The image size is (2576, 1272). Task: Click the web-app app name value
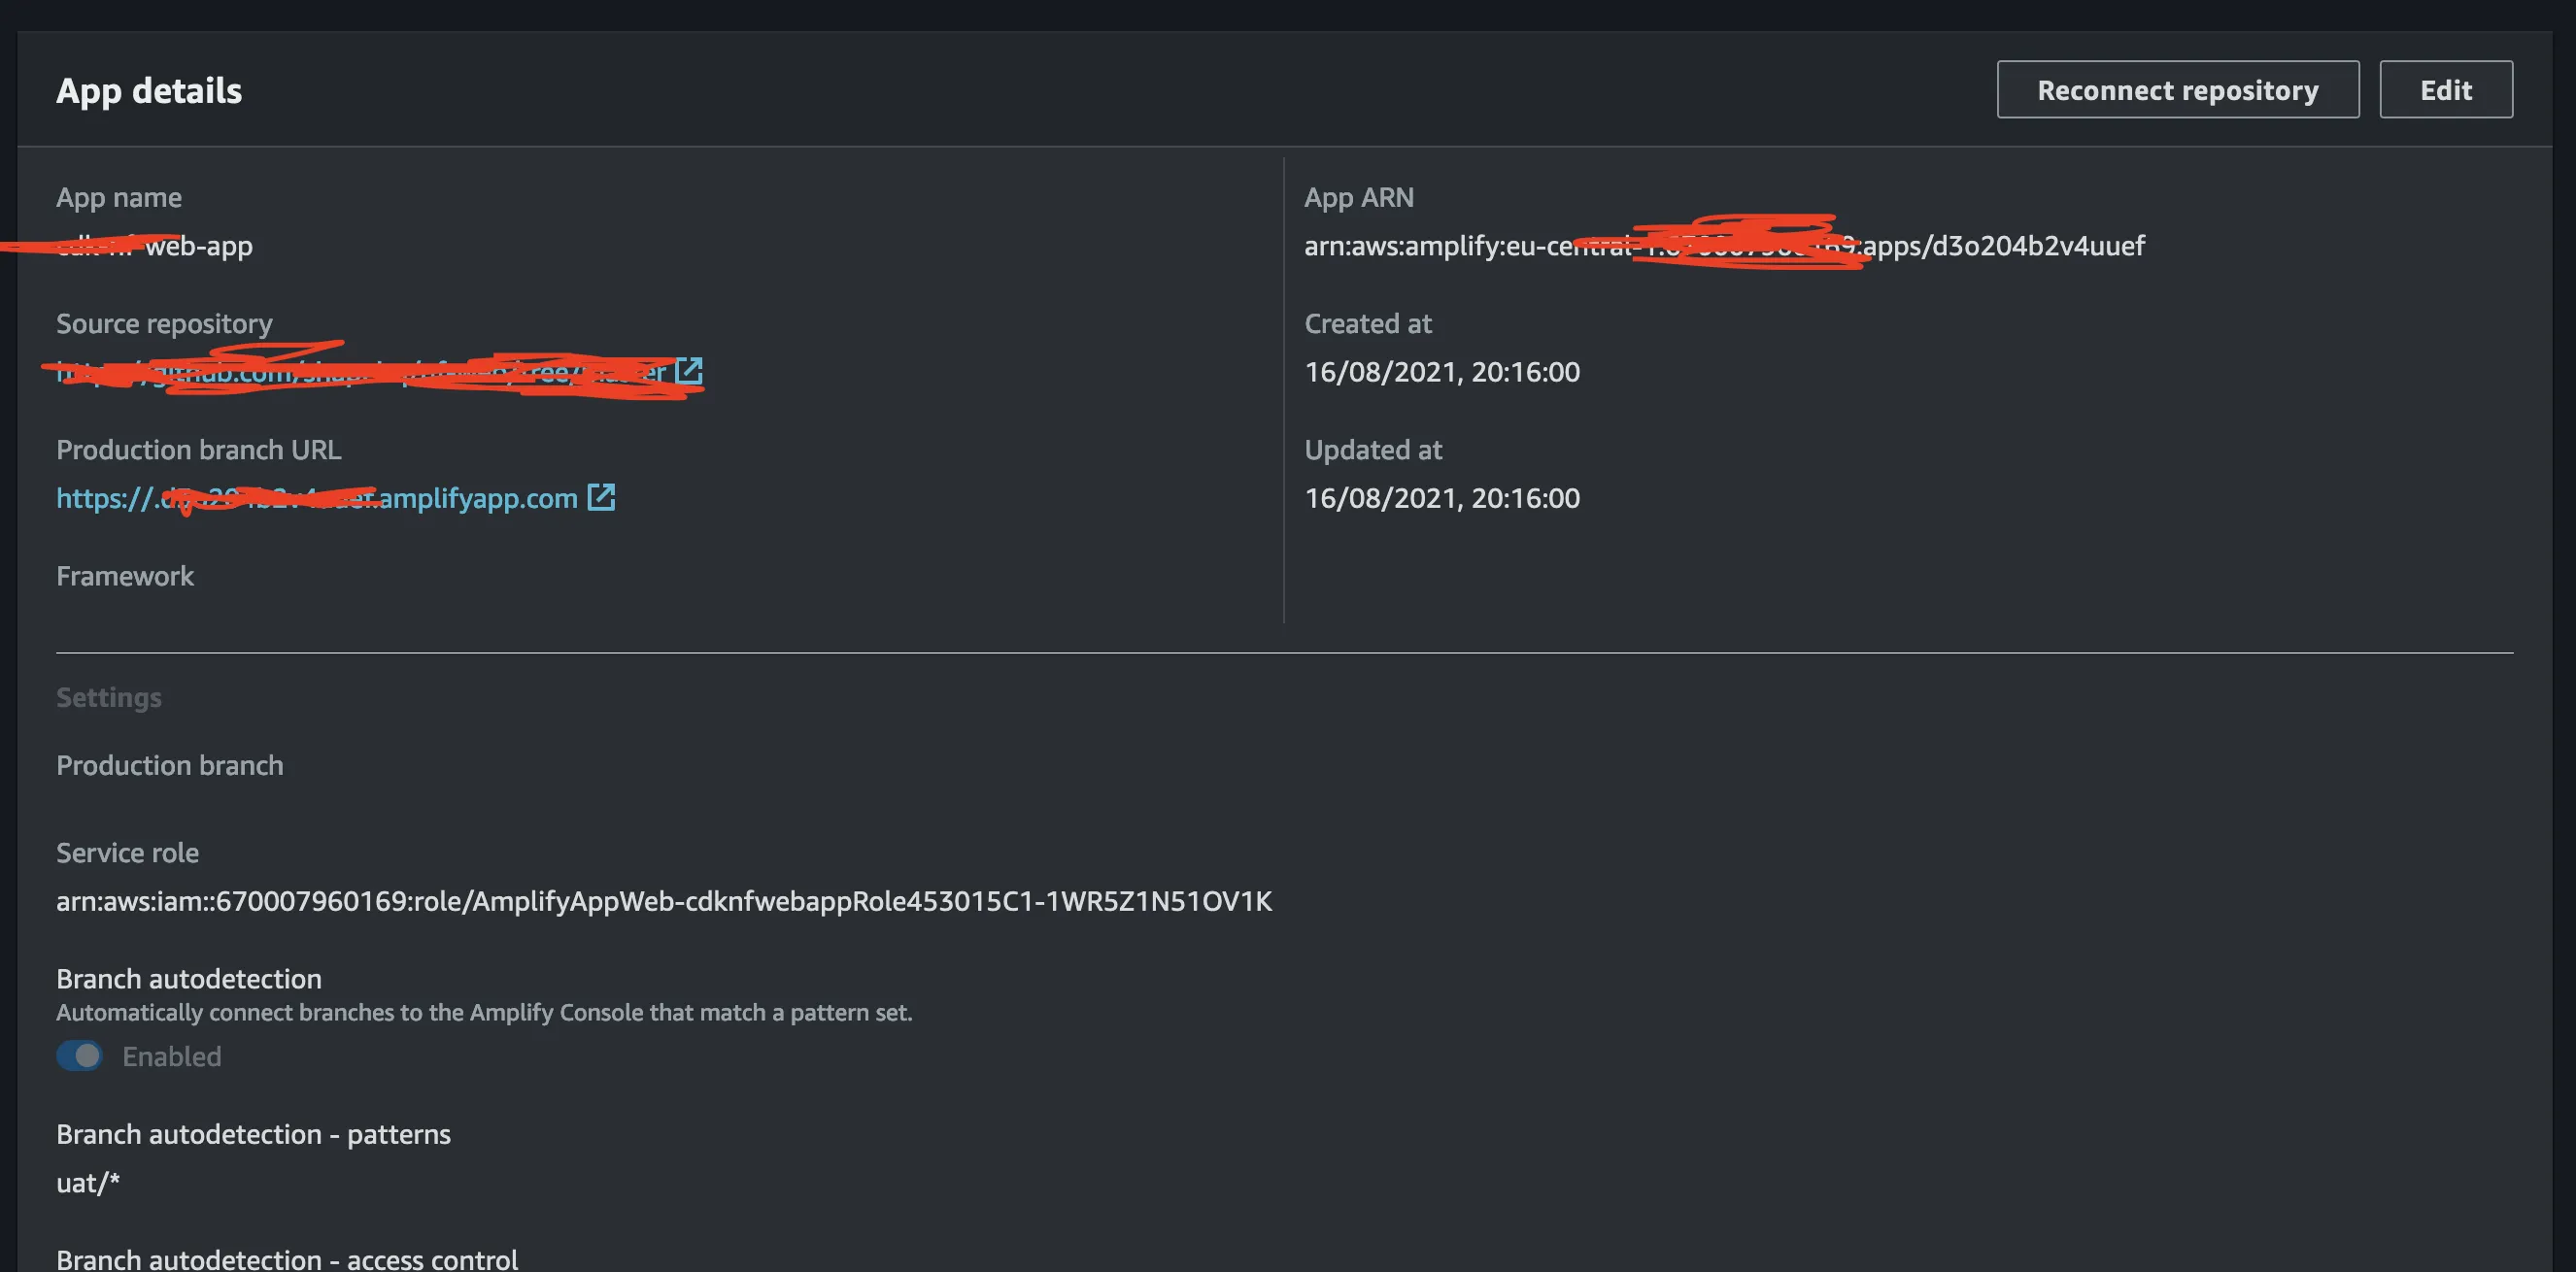click(198, 246)
